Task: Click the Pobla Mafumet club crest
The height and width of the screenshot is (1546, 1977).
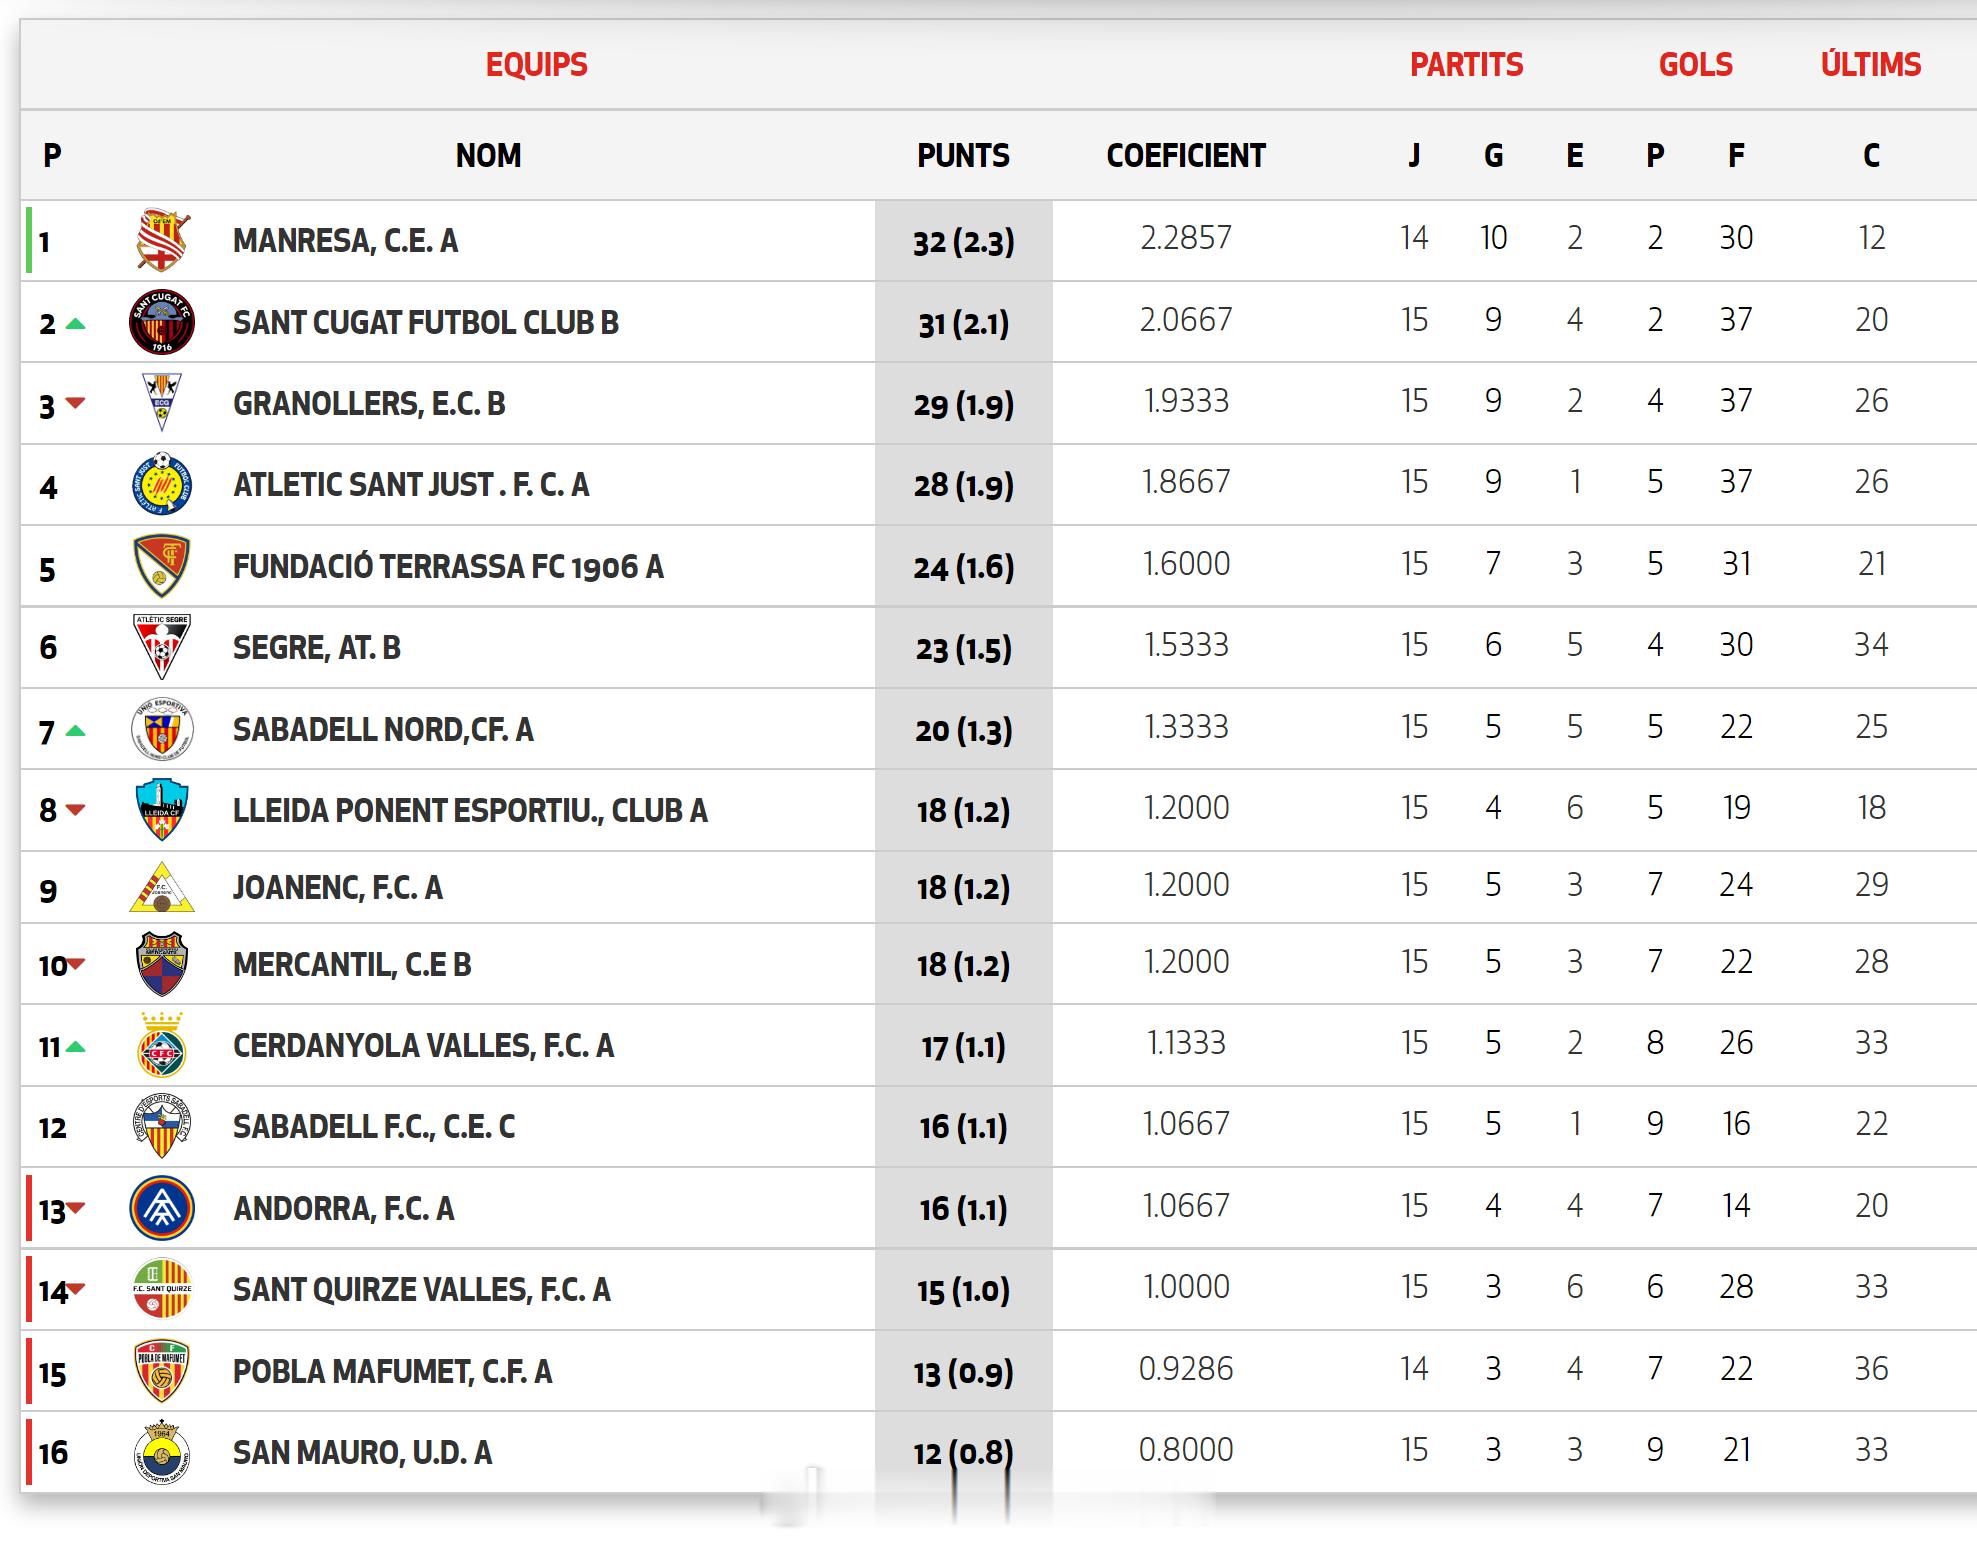Action: (162, 1371)
